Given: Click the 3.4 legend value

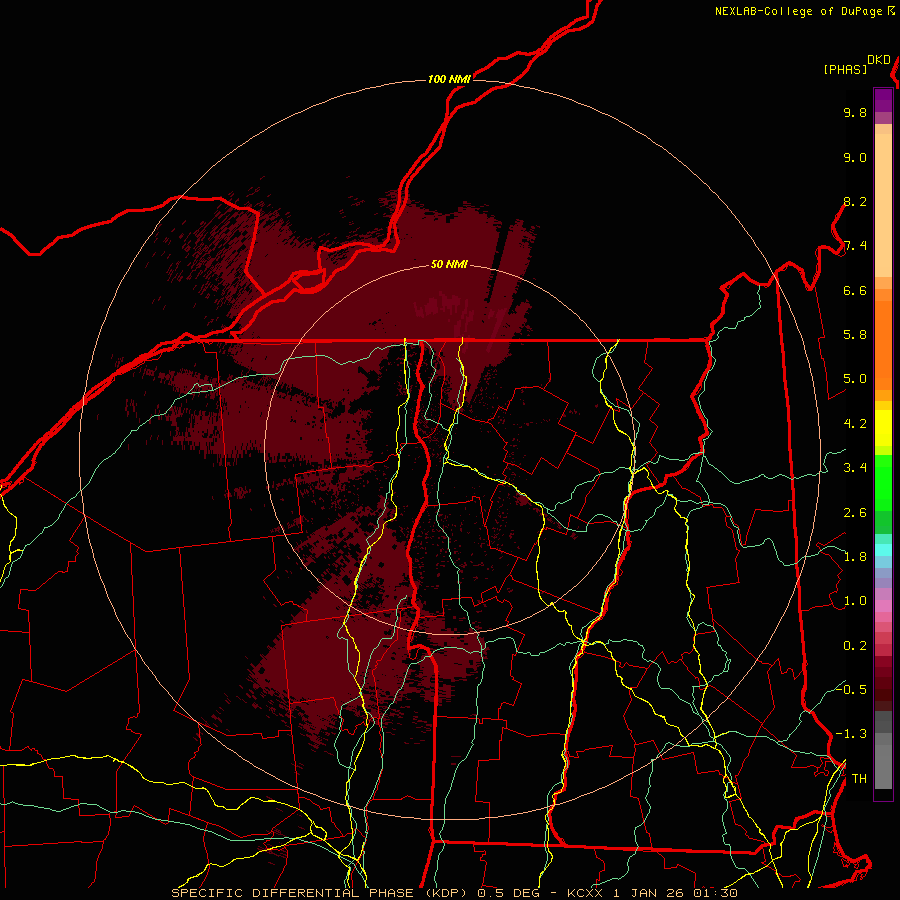Looking at the screenshot, I should click(855, 468).
